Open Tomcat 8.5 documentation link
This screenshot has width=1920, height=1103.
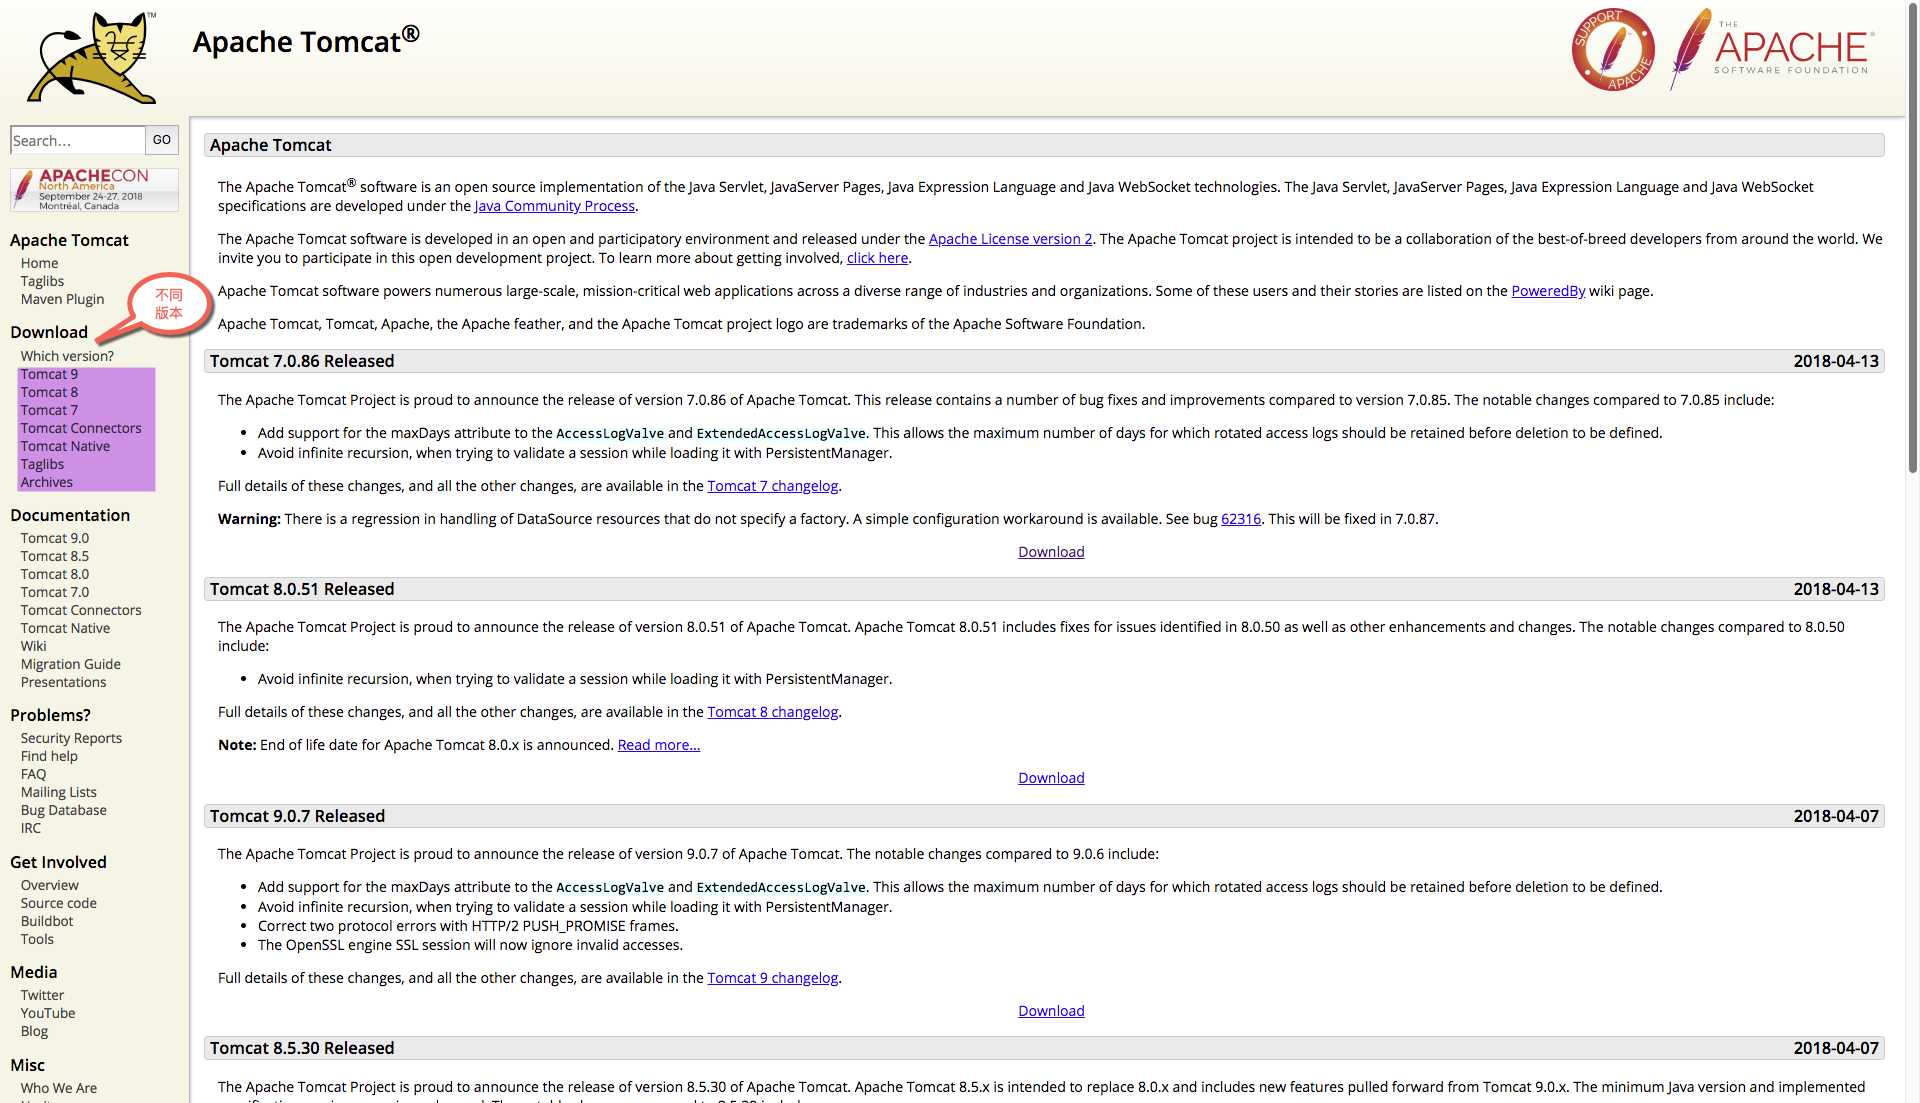pos(55,556)
